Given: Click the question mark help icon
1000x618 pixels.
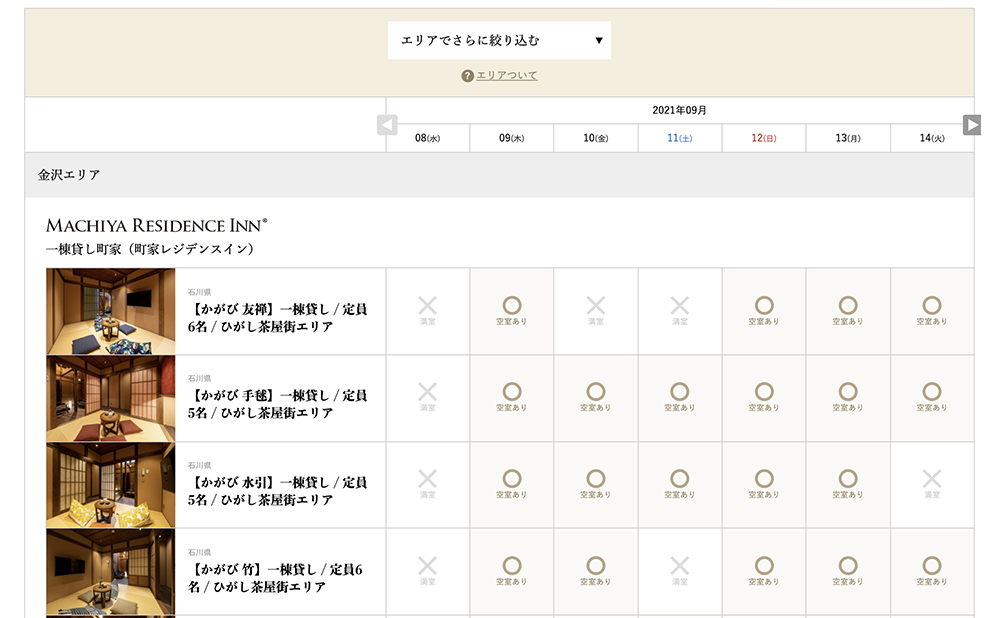Looking at the screenshot, I should pyautogui.click(x=467, y=76).
